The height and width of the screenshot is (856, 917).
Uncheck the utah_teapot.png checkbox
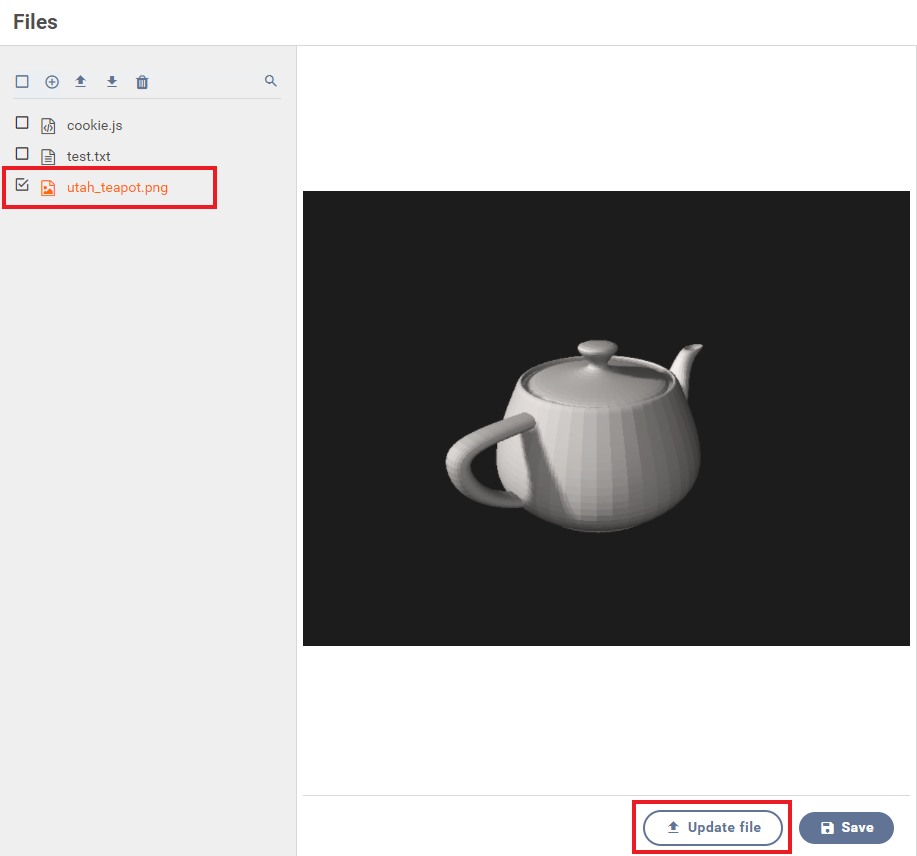click(x=22, y=185)
